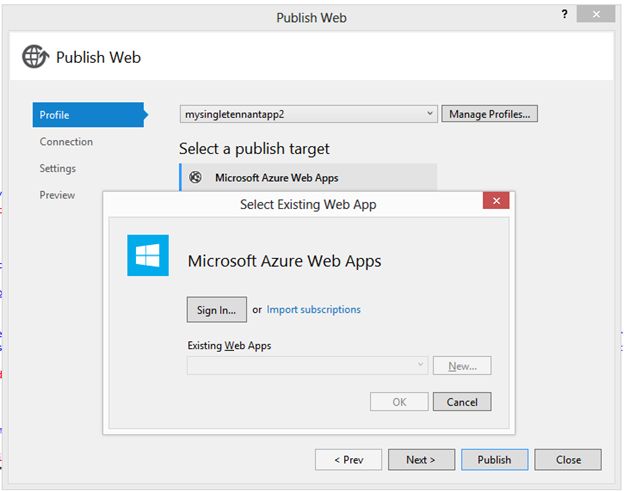Viewport: 624px width, 491px height.
Task: Click the Publish Web globe icon
Action: point(35,57)
